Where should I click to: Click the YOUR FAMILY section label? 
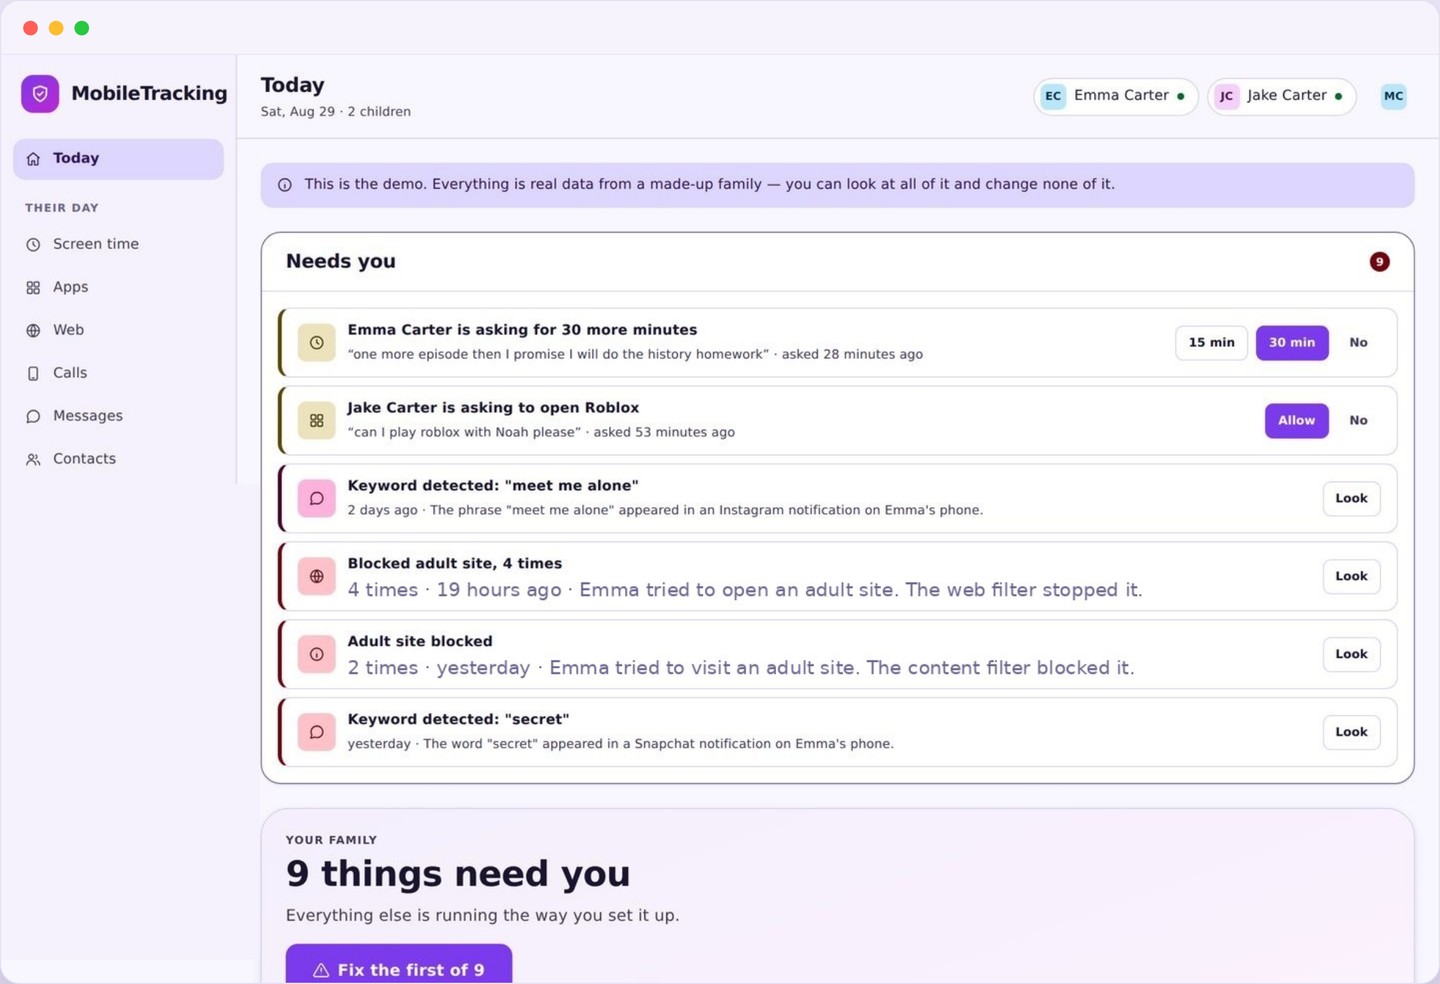(331, 841)
